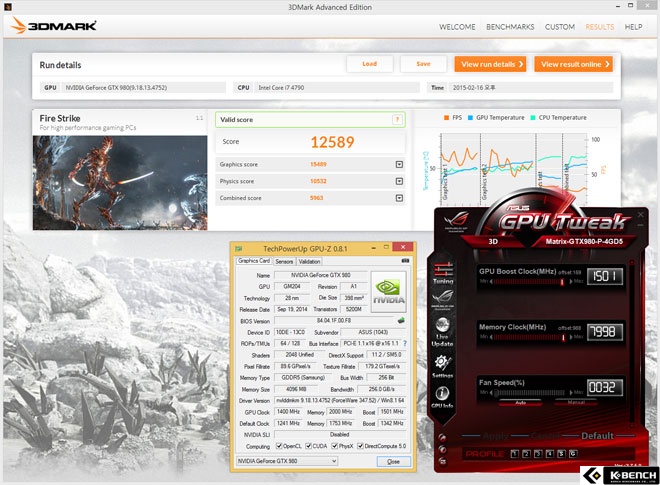
Task: Click the ROG emblem atop GPU Tweak
Action: 456,221
